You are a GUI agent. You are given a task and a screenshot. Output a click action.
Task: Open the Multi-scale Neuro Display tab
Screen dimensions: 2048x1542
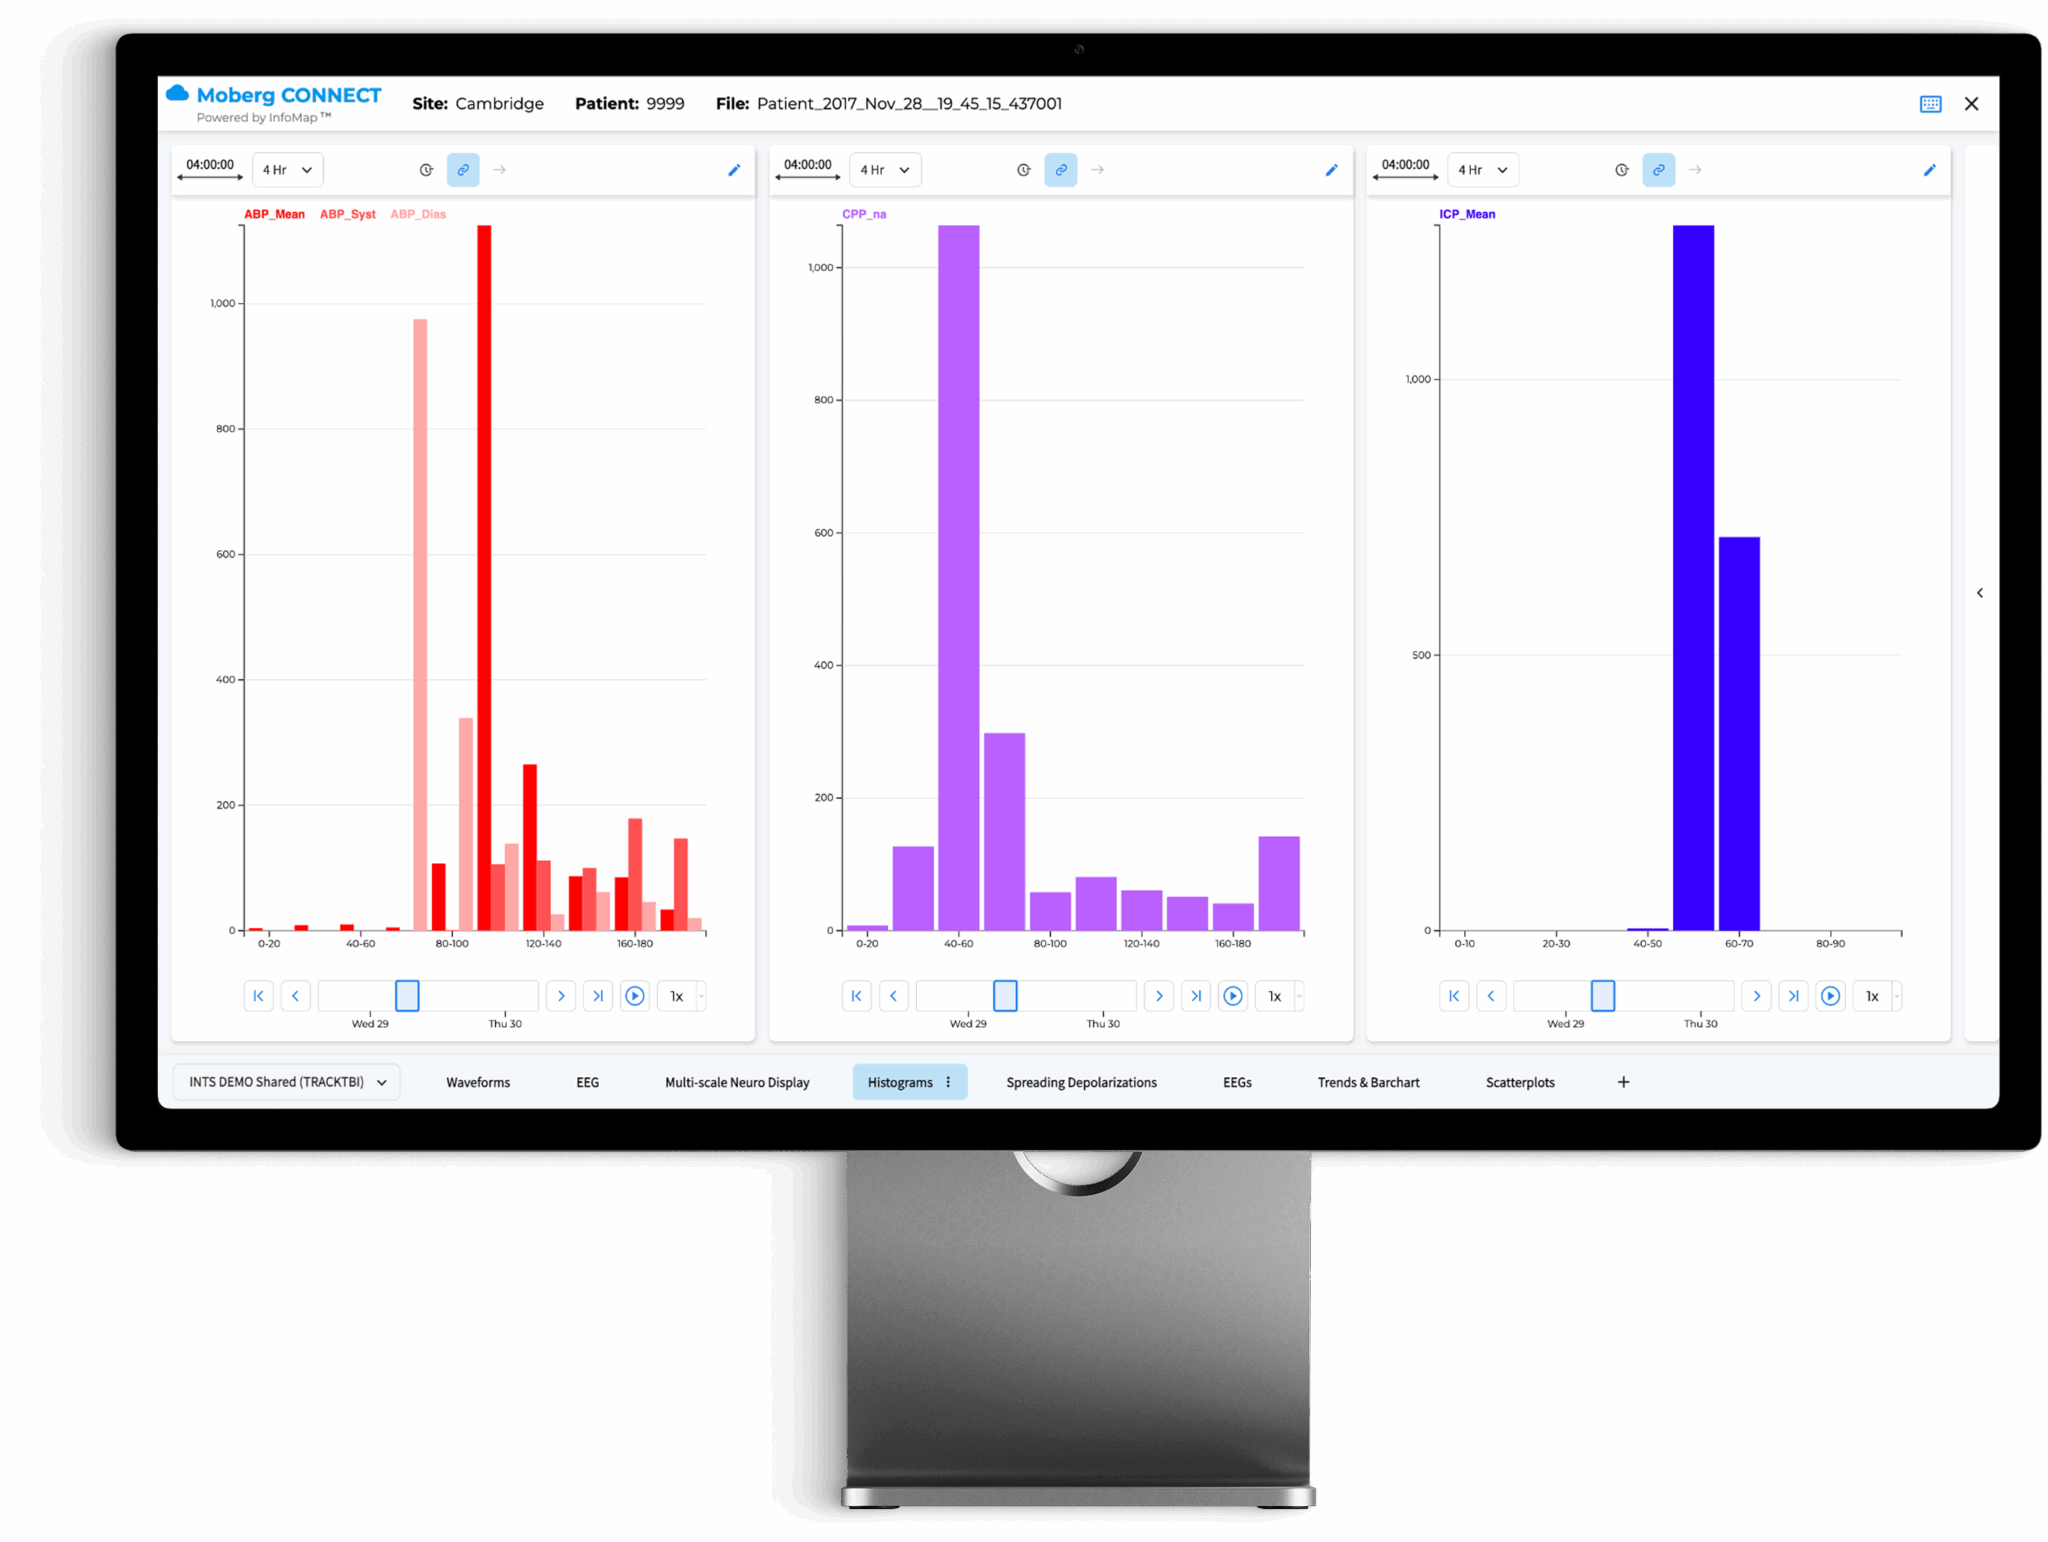(x=737, y=1082)
